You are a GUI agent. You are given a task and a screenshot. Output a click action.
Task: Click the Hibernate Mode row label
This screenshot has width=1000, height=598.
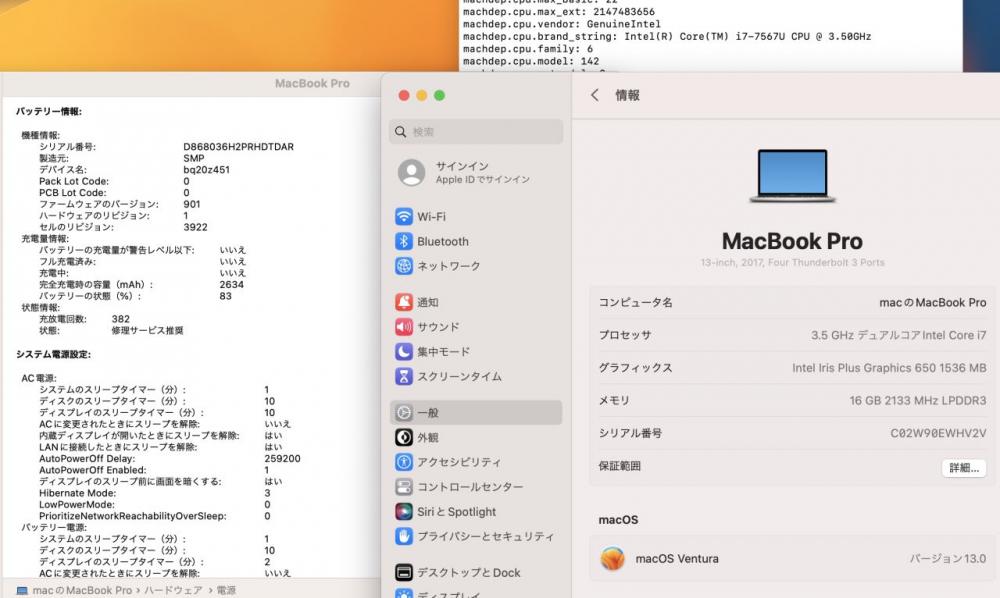[78, 493]
